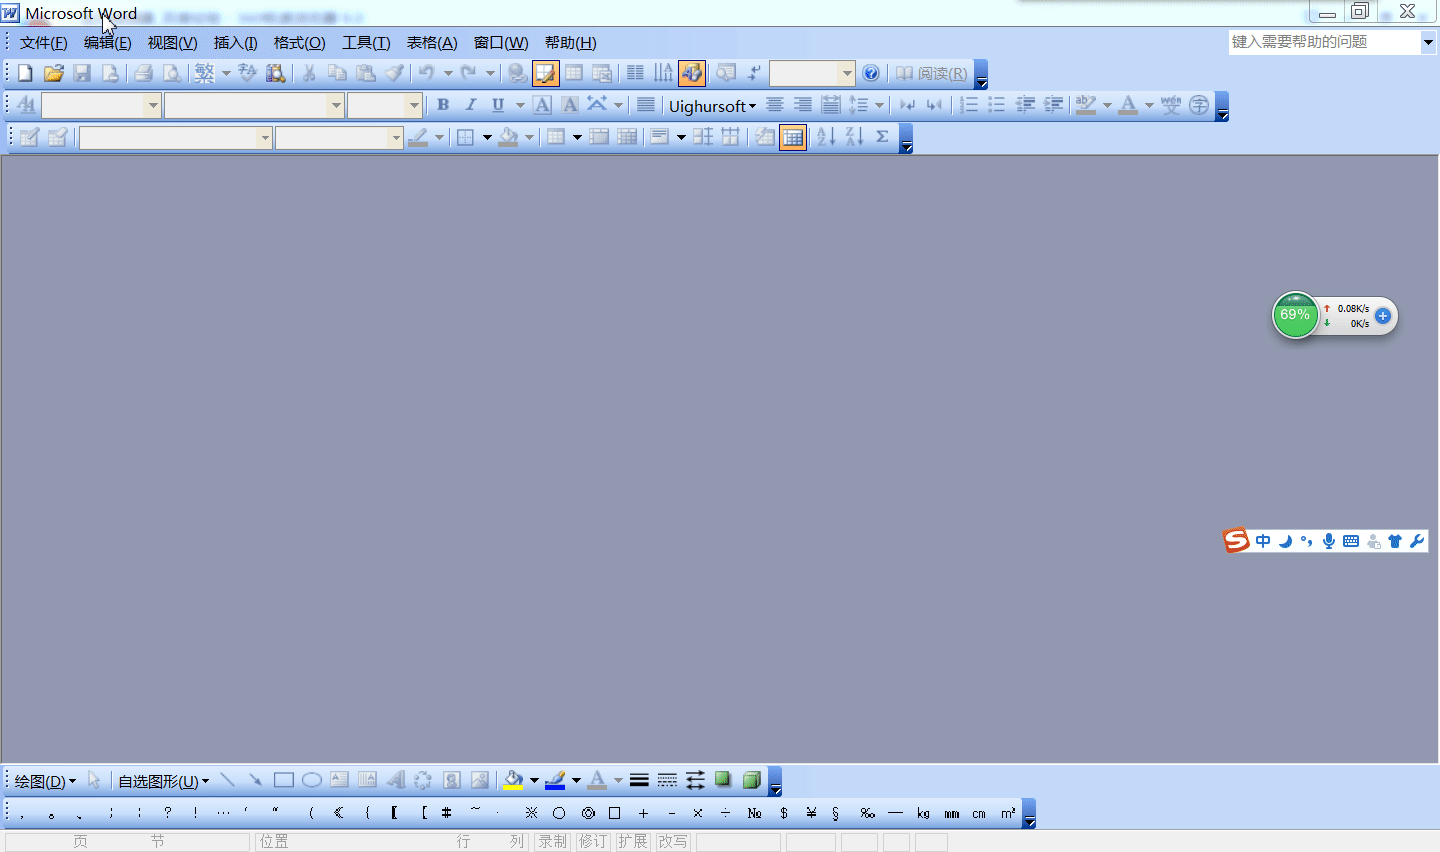Expand the help search box dropdown arrow
This screenshot has width=1440, height=852.
[1428, 42]
